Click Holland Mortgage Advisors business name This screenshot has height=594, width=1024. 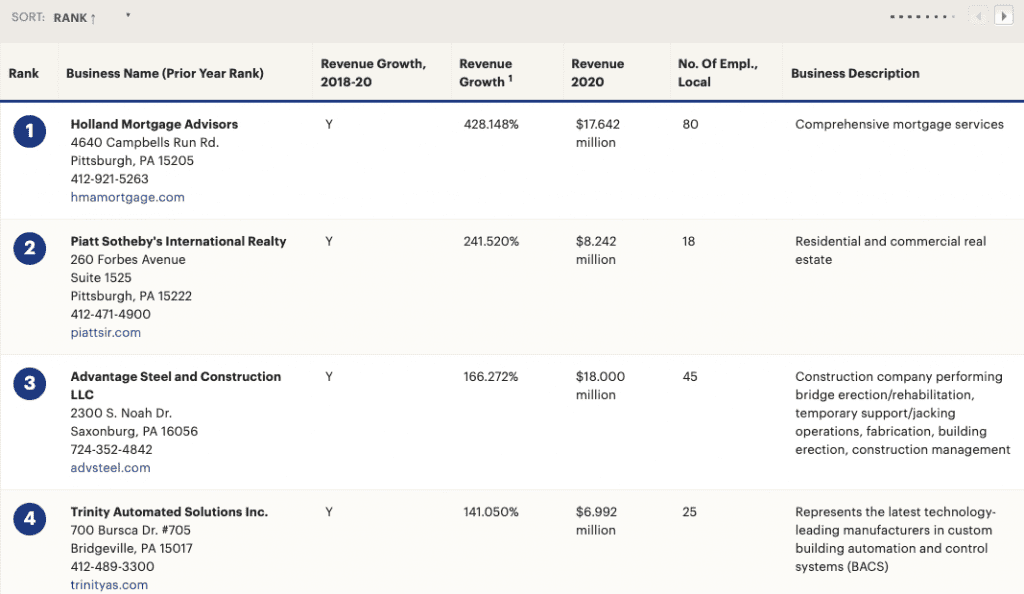click(x=154, y=124)
